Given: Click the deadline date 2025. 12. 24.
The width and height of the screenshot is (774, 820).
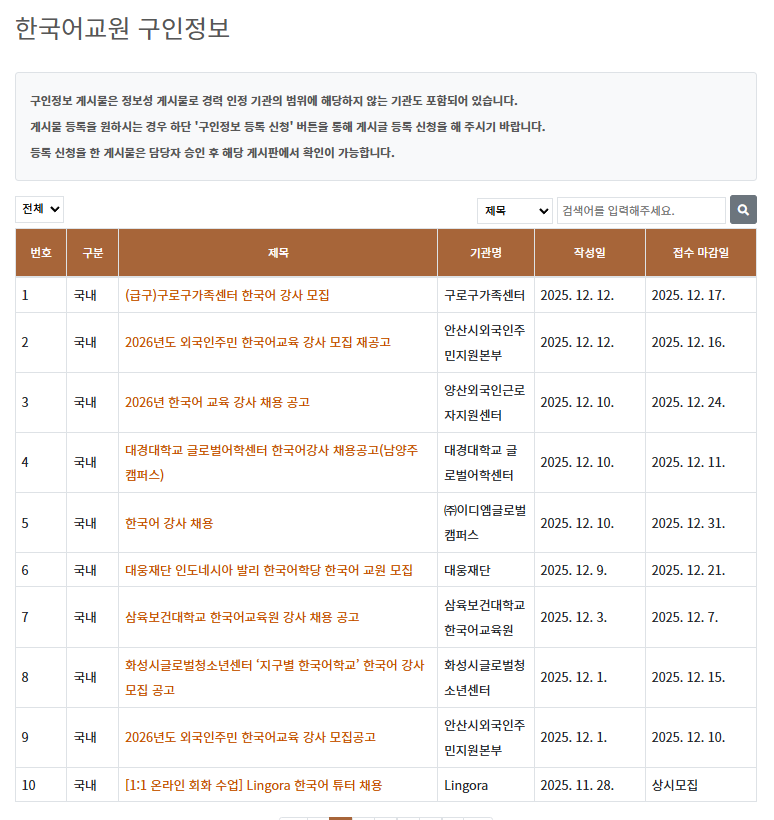Looking at the screenshot, I should coord(688,403).
